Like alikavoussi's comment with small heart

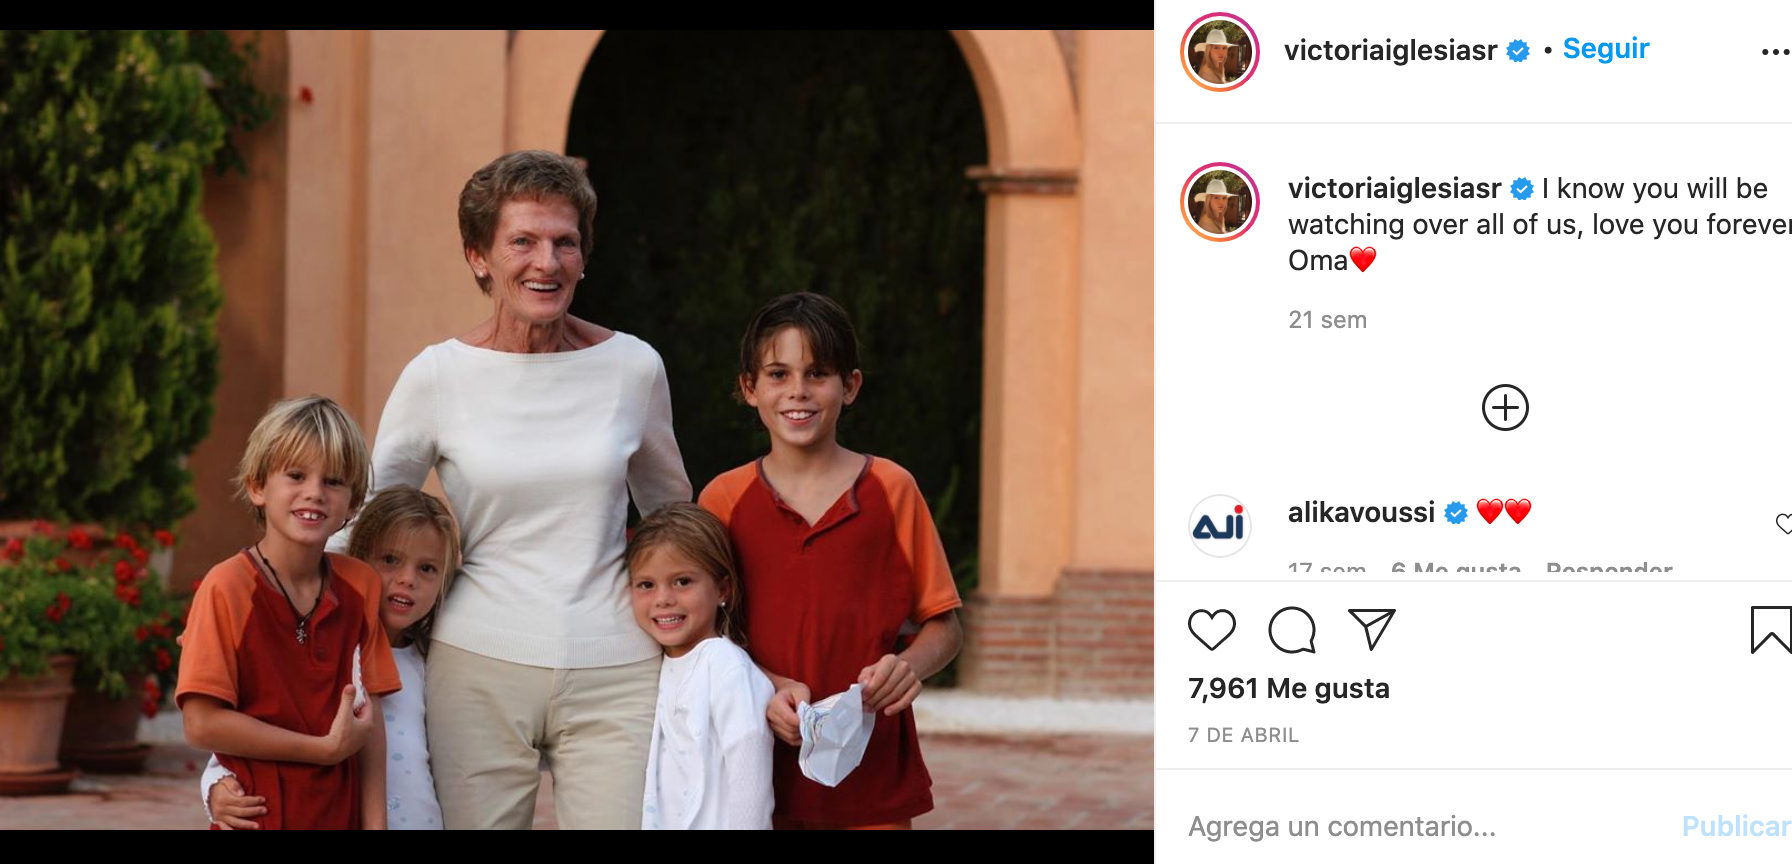pos(1783,523)
